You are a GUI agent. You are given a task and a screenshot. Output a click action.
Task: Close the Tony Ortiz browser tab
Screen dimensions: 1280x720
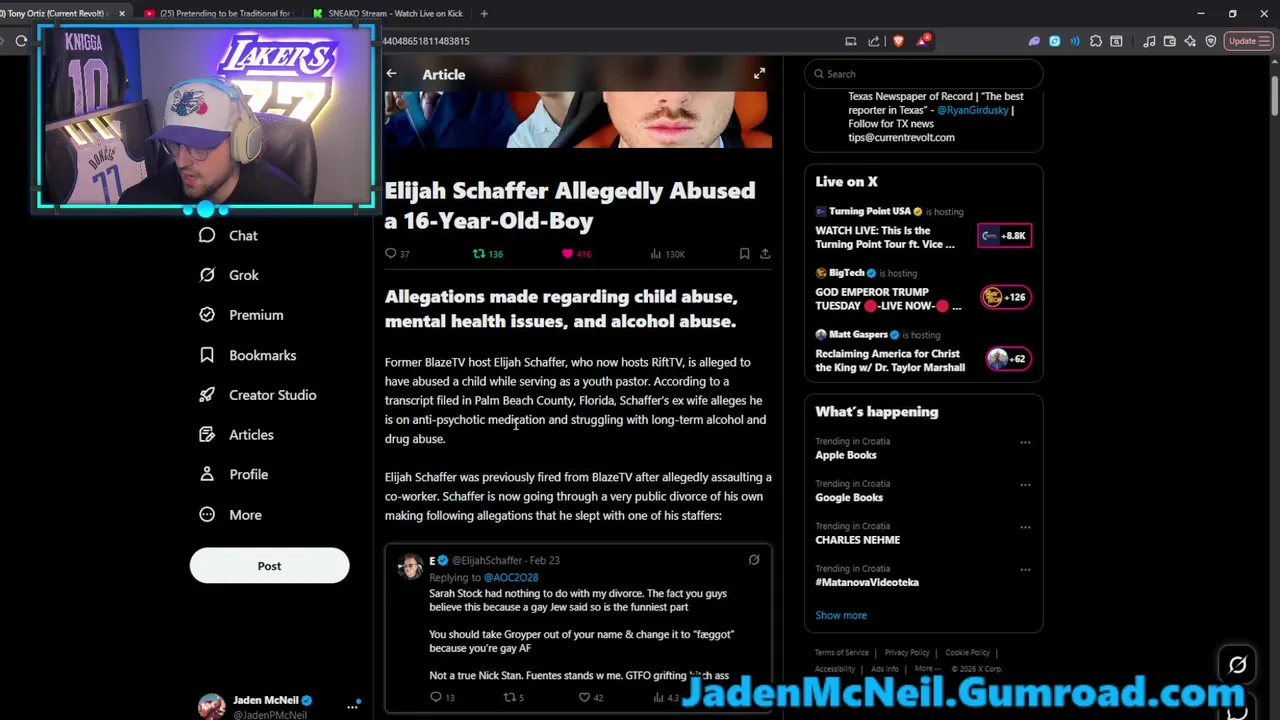click(122, 13)
